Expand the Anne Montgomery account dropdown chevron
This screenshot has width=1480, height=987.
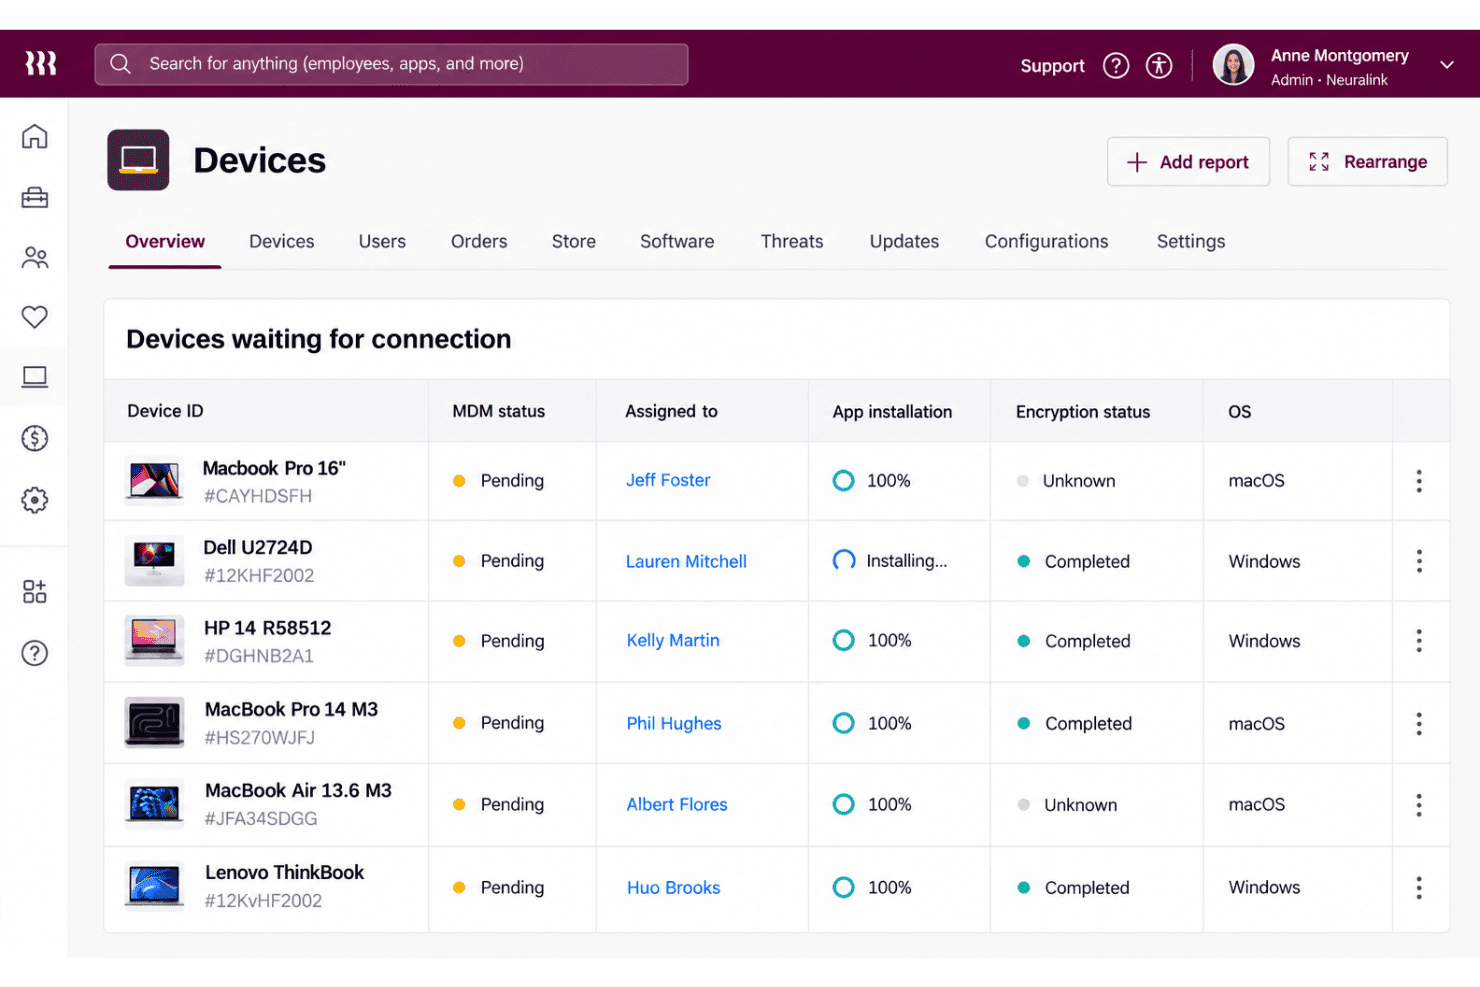pos(1447,65)
